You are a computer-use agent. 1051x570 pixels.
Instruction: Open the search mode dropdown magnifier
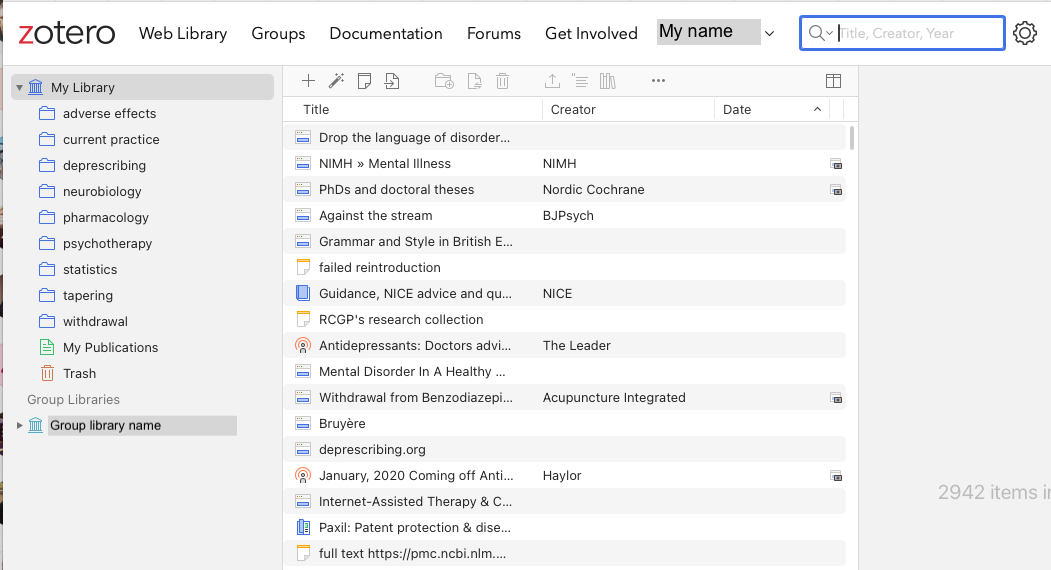pos(820,33)
